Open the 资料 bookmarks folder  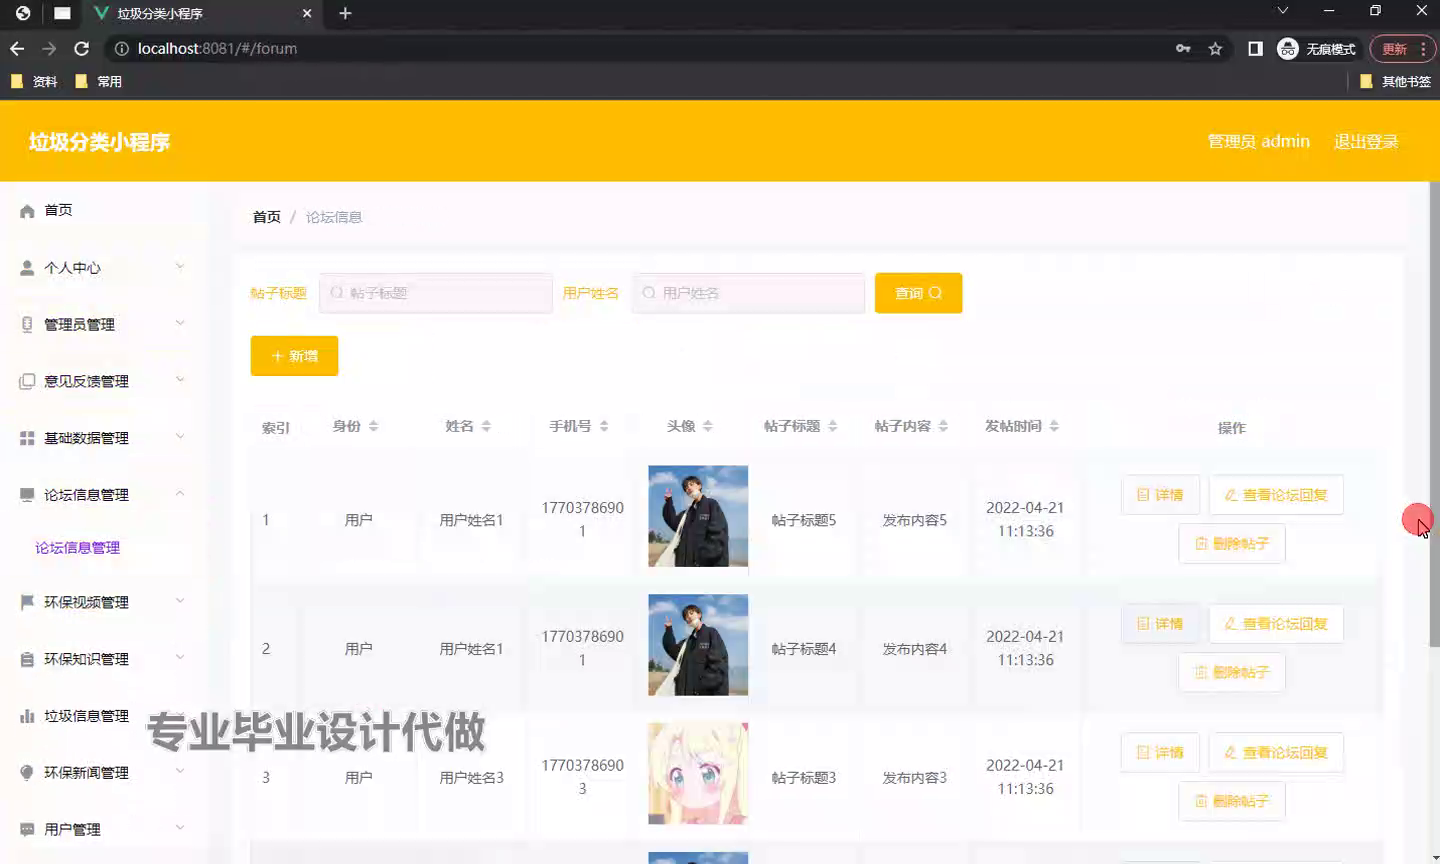coord(34,81)
